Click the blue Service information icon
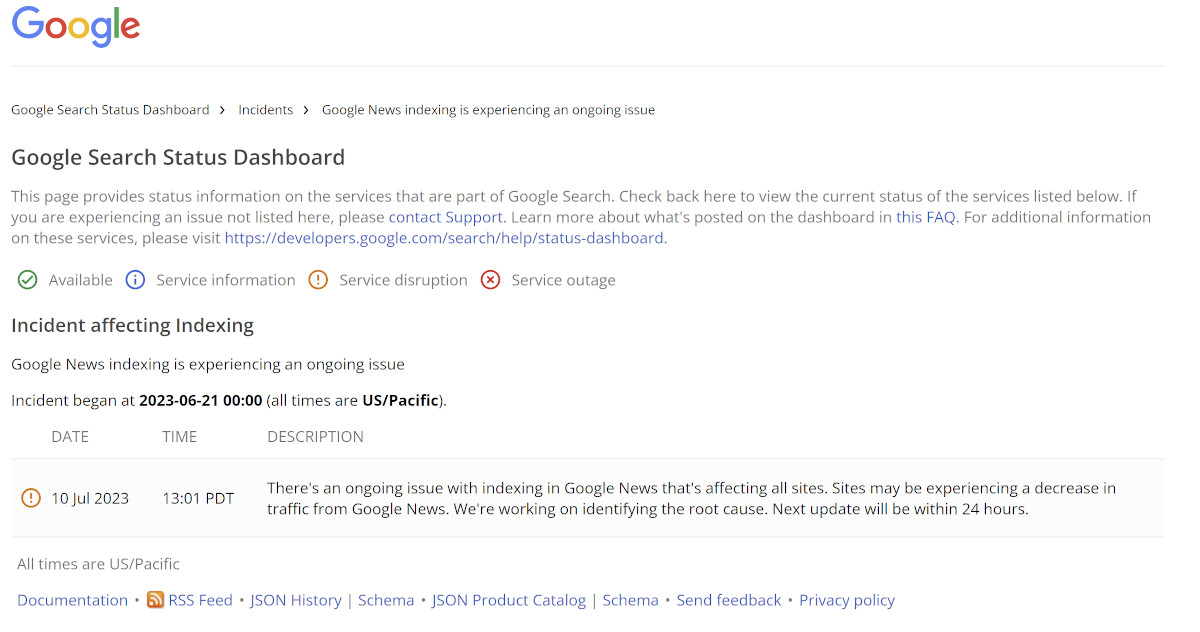1200x632 pixels. (135, 280)
